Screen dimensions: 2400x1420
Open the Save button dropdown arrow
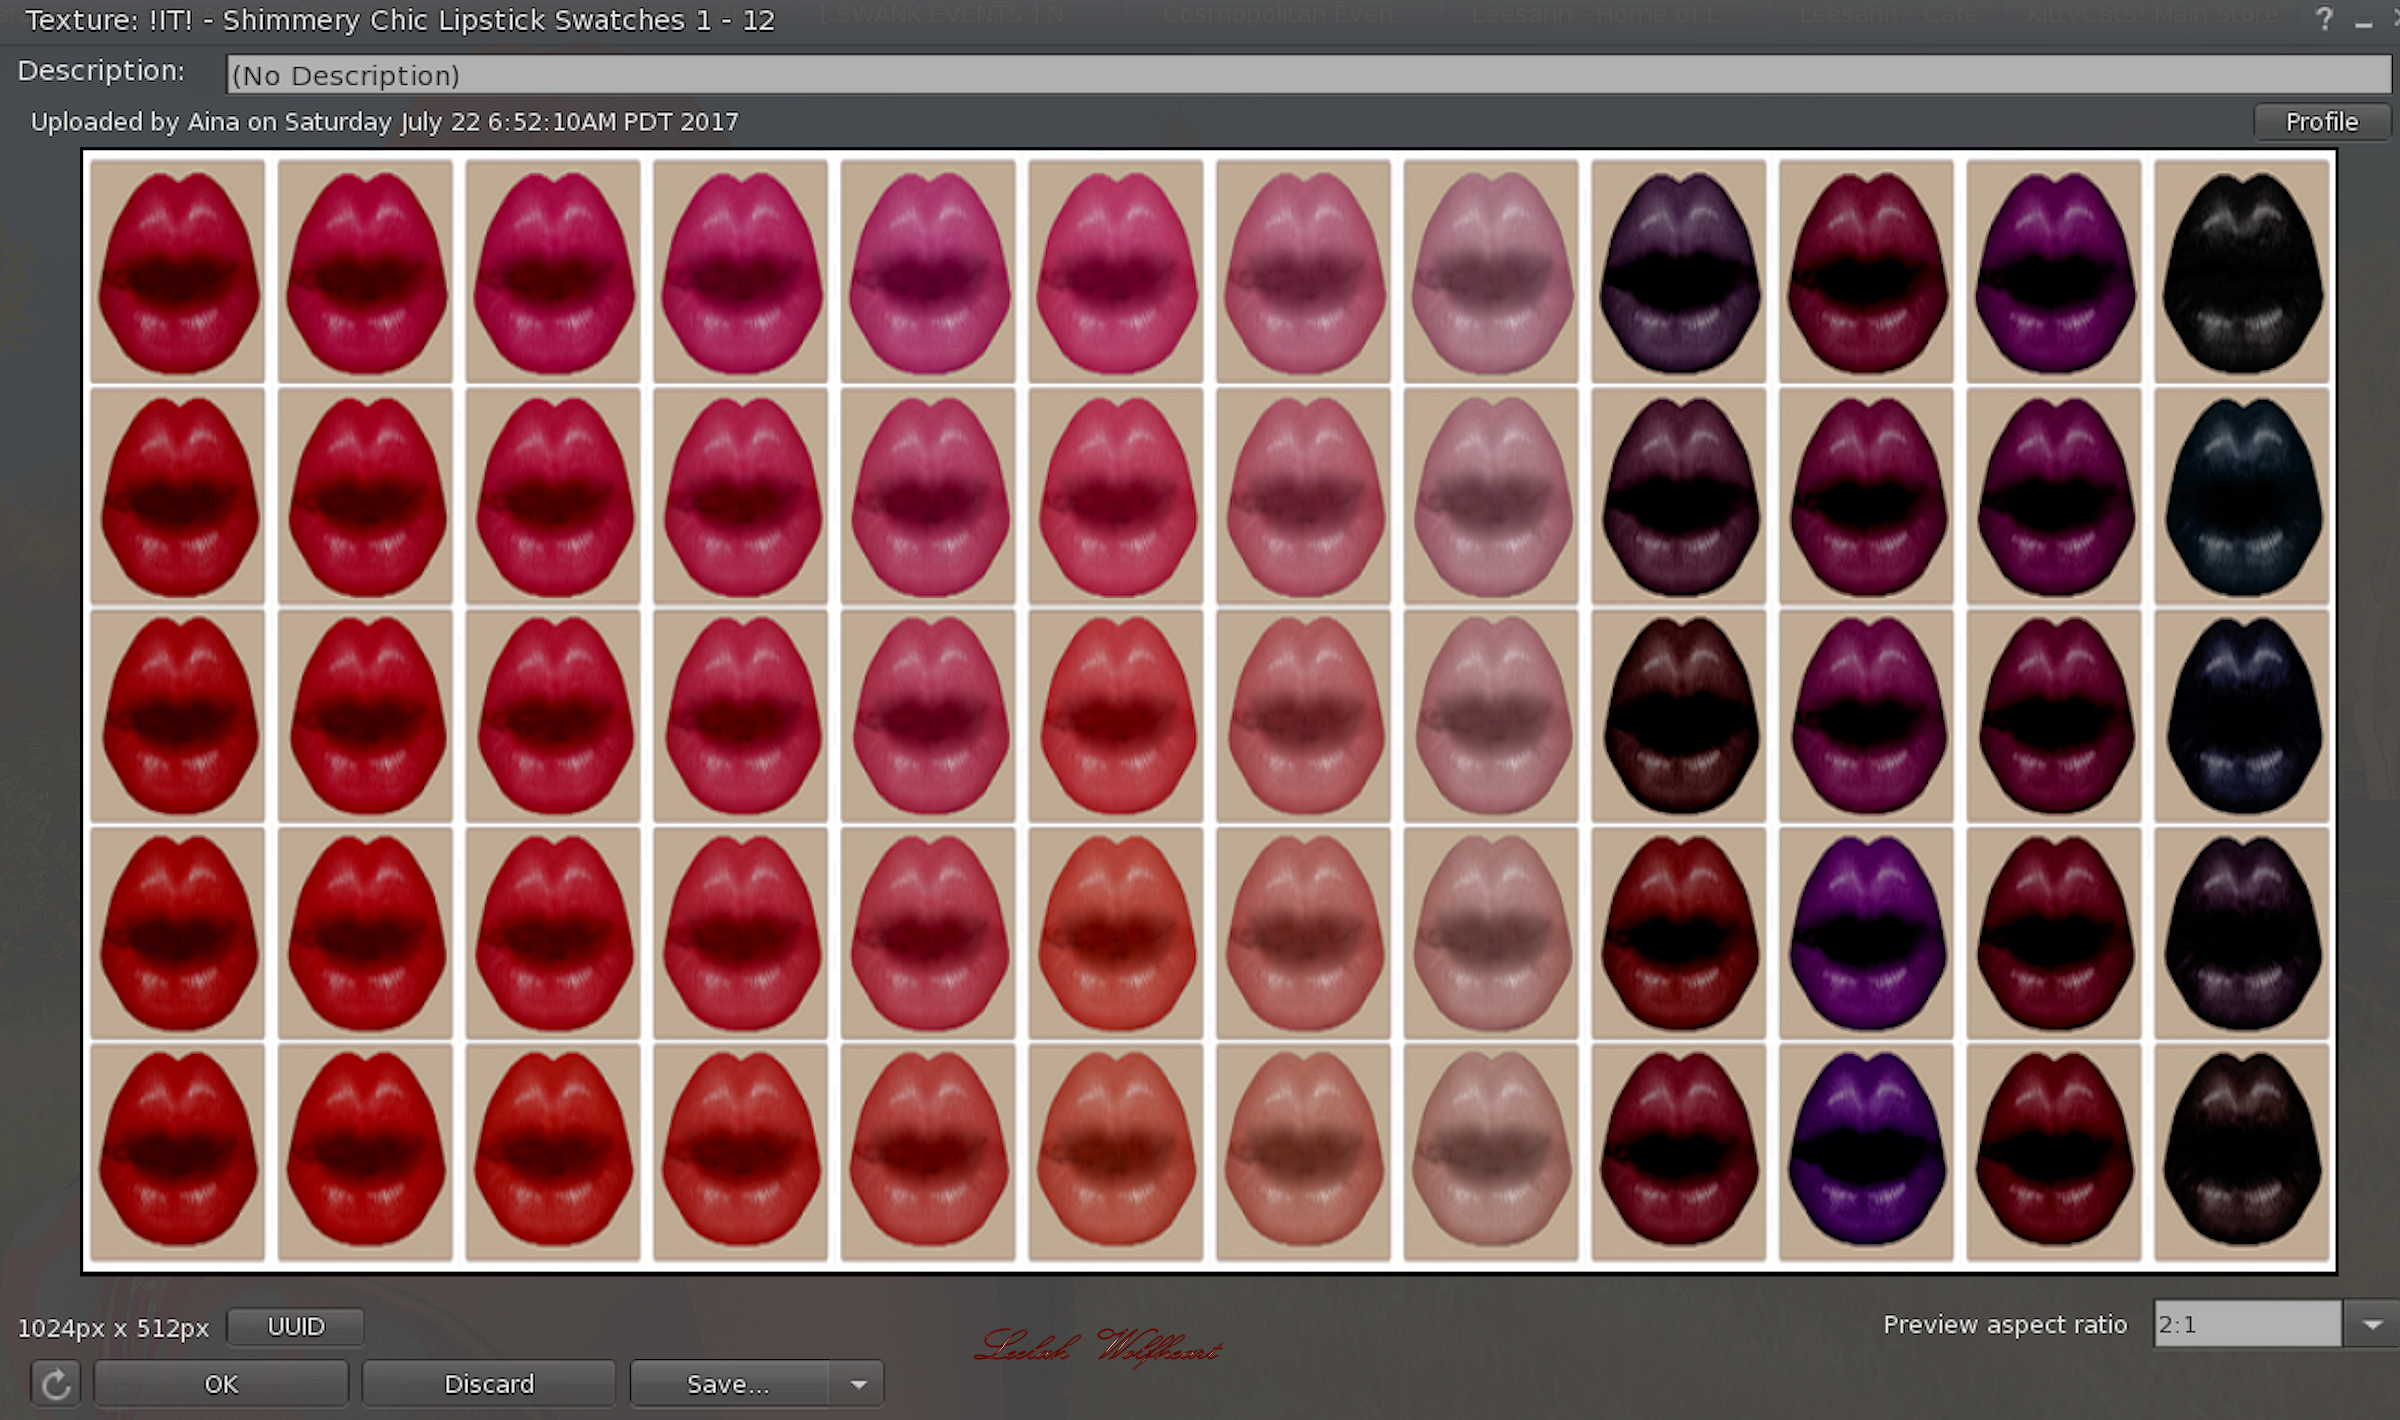858,1384
